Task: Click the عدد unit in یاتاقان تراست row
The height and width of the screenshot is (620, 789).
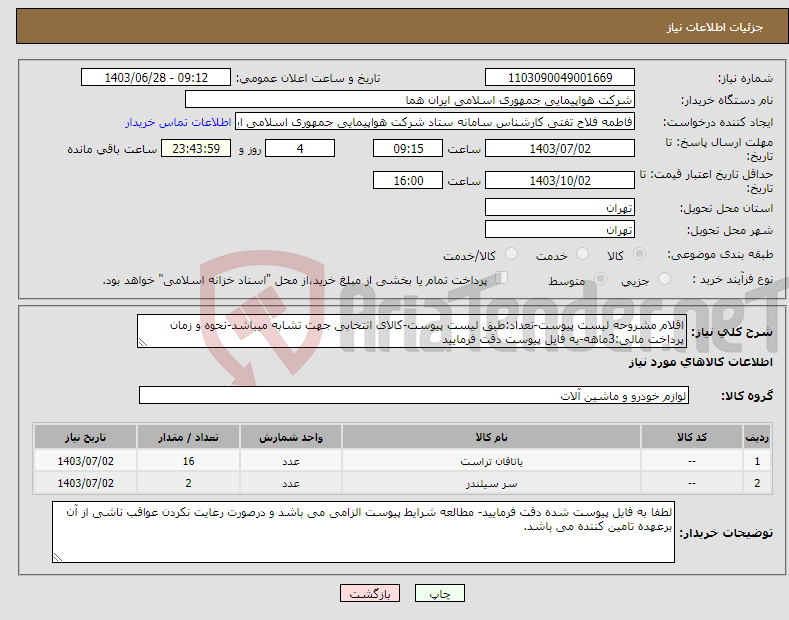Action: point(291,461)
